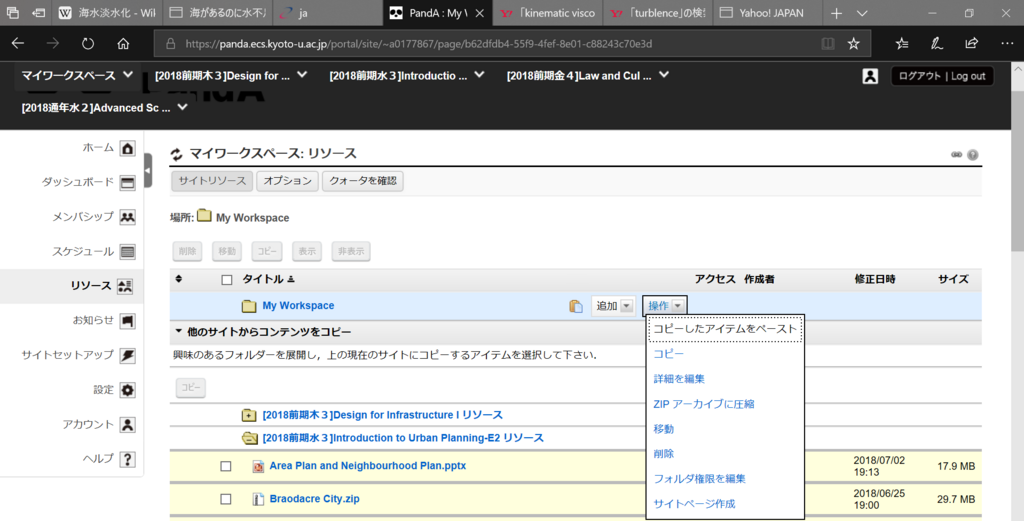Open the 追加 dropdown button

pyautogui.click(x=613, y=306)
